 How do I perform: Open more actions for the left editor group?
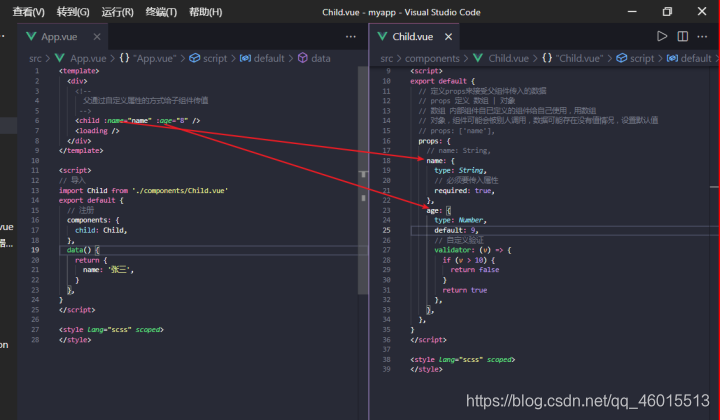[351, 37]
